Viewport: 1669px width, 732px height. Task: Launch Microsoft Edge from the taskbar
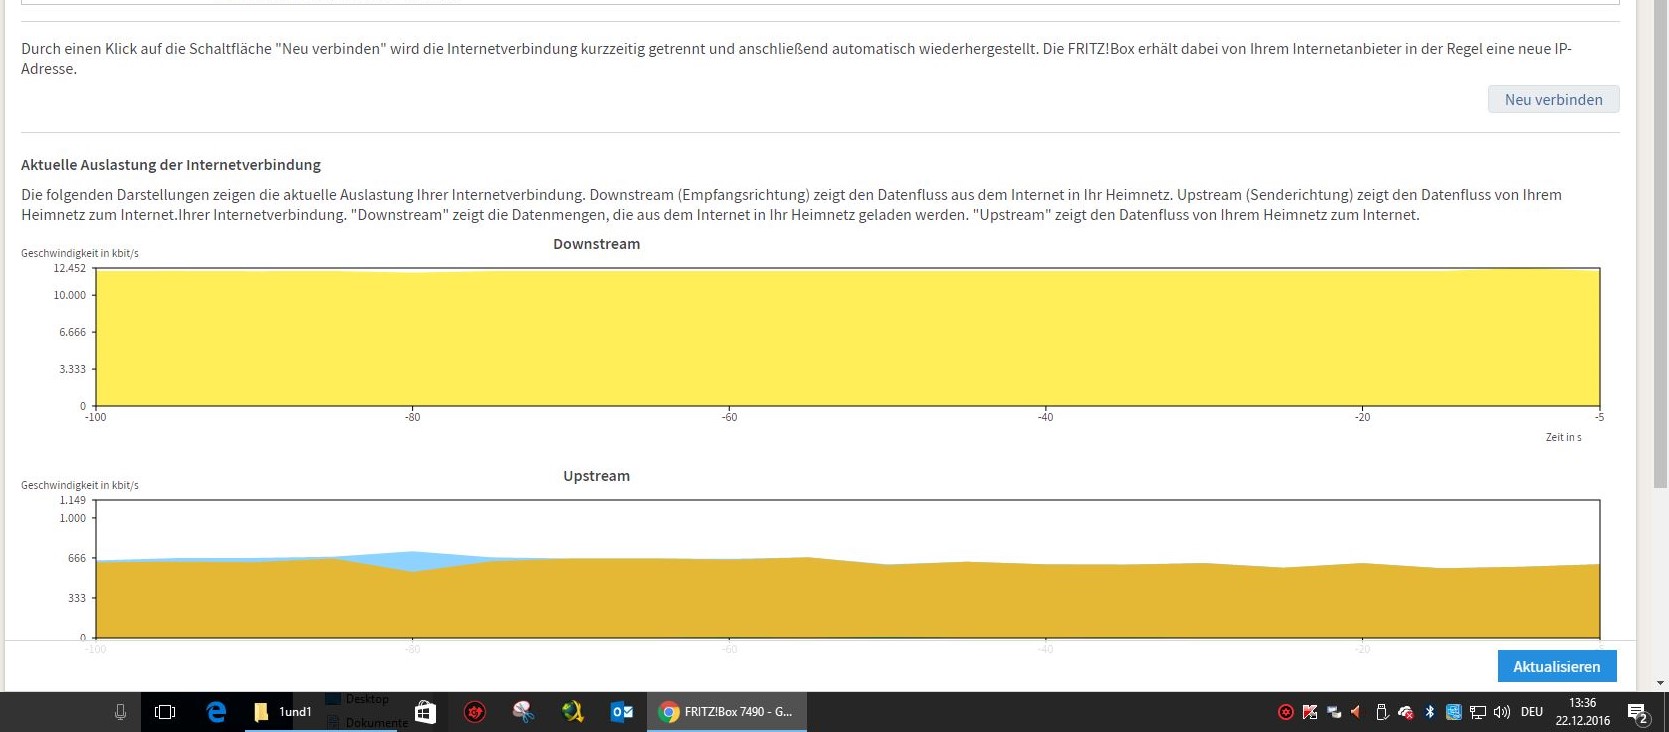[x=216, y=712]
